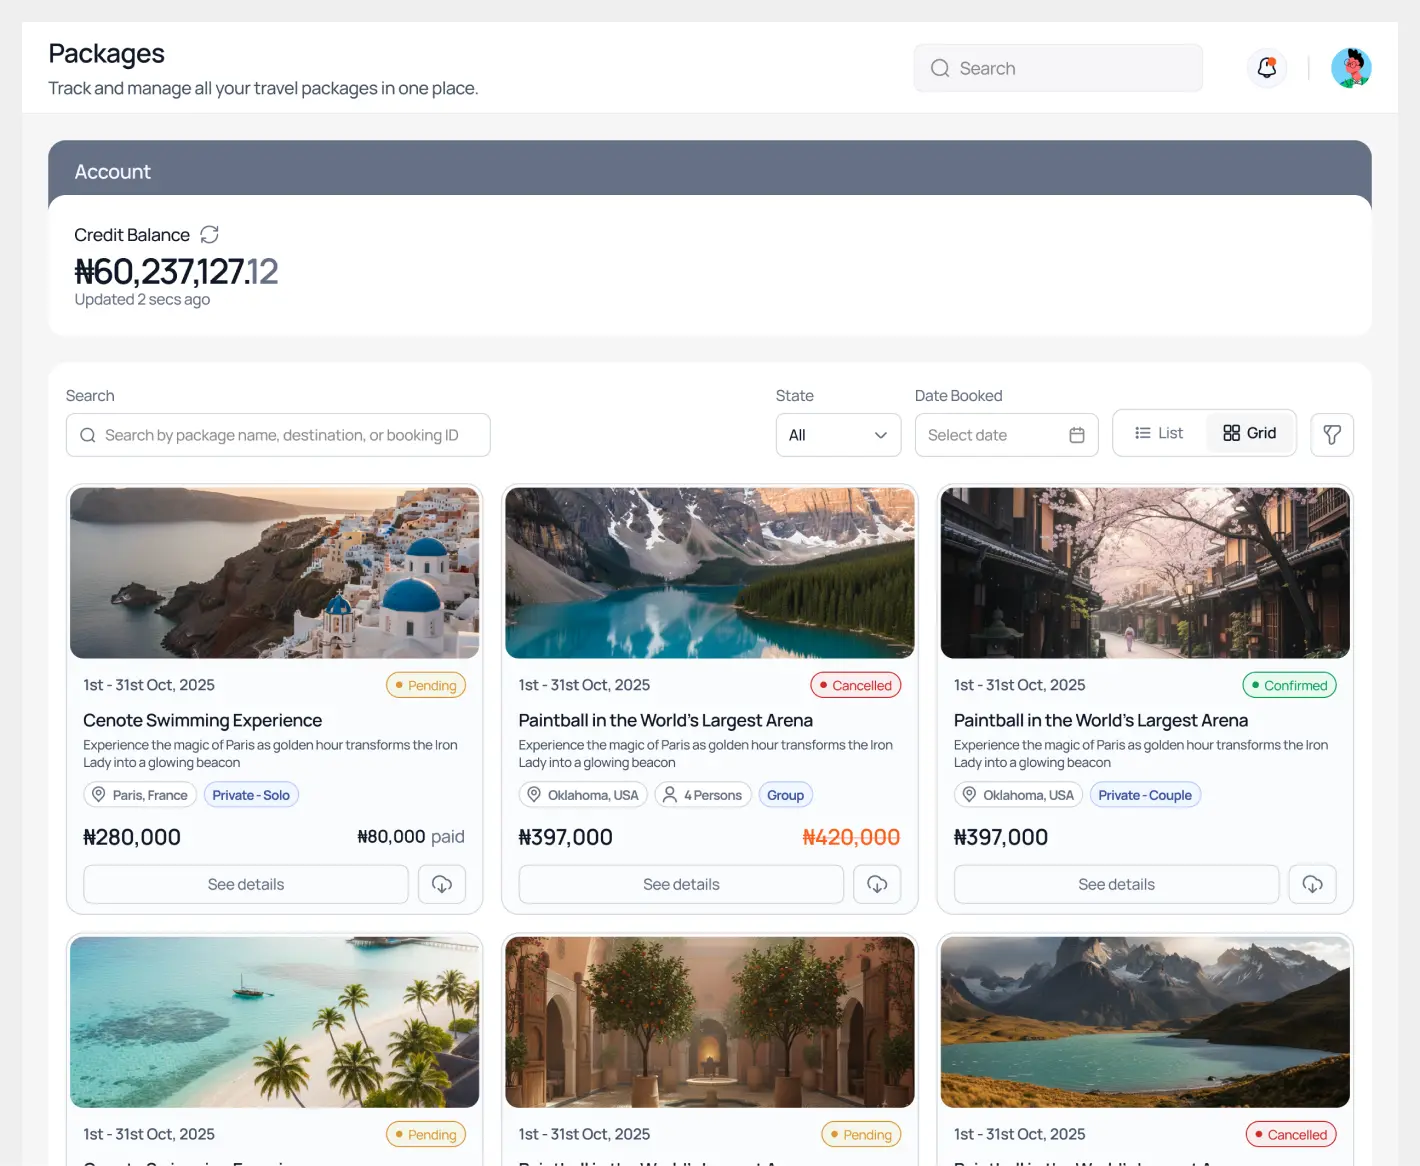Select the 4 Persons tag

703,795
